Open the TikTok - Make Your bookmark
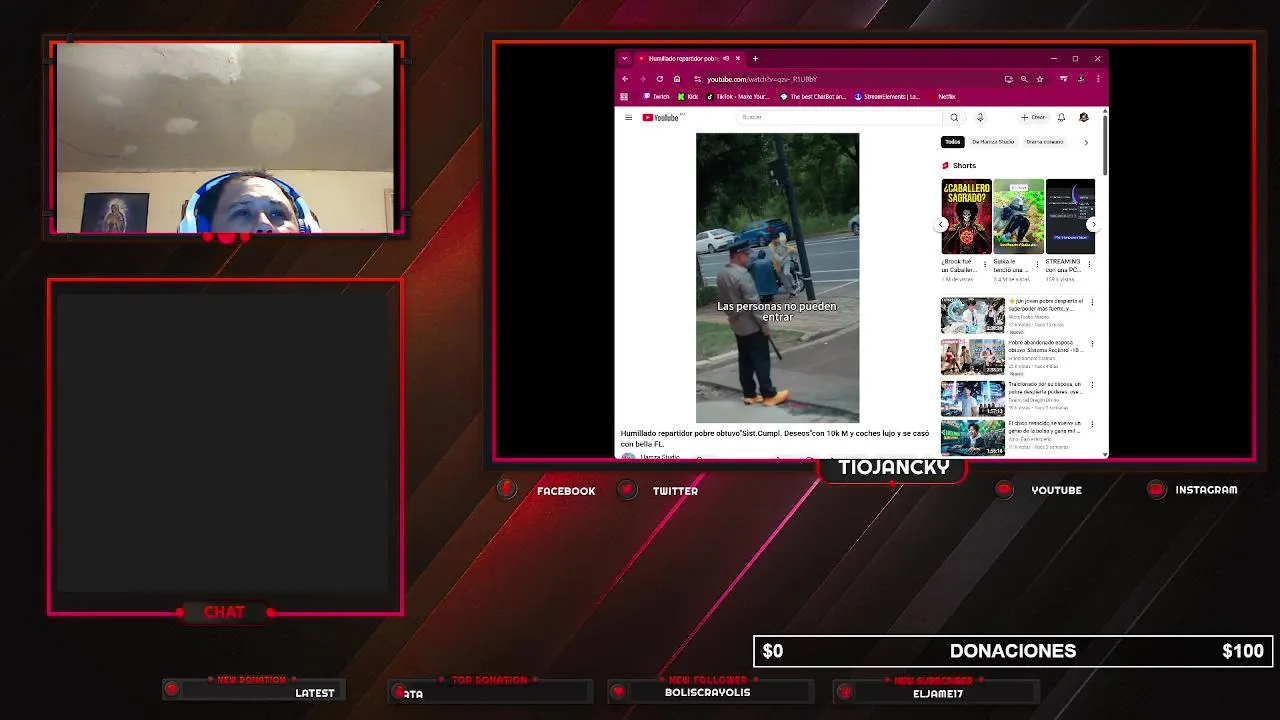1280x720 pixels. [738, 97]
